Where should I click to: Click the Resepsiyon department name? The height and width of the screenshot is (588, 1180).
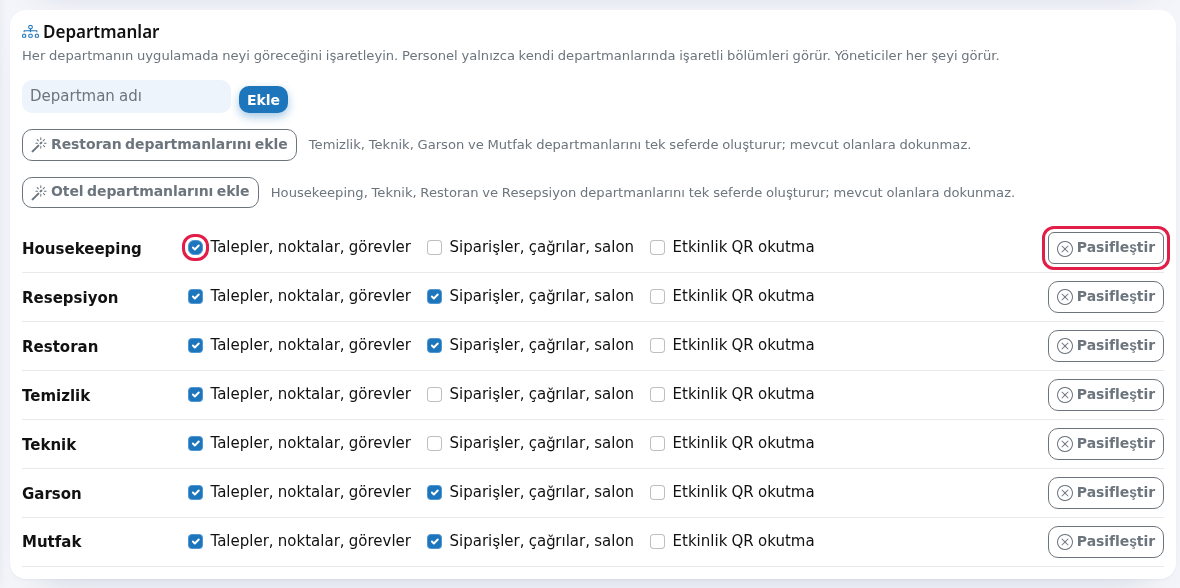(x=70, y=297)
